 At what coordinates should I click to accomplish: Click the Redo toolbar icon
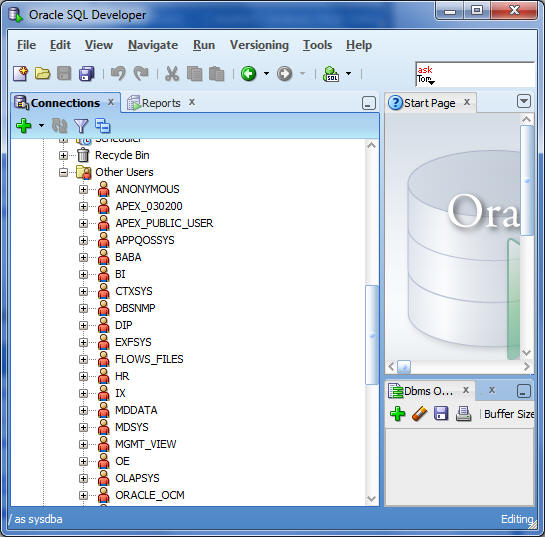click(x=141, y=74)
